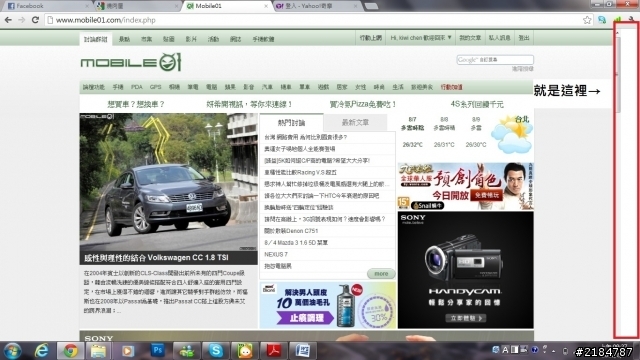Open the GPS forum category
Screen dimensions: 640x360
pos(156,87)
